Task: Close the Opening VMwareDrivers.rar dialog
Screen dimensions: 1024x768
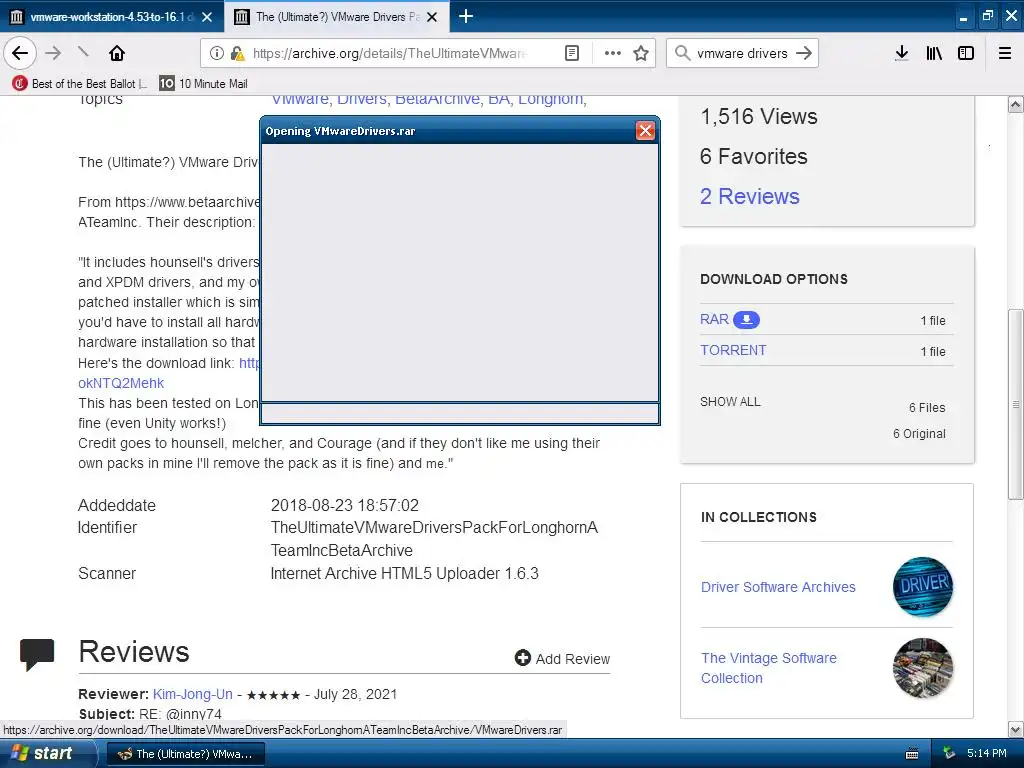Action: pos(645,131)
